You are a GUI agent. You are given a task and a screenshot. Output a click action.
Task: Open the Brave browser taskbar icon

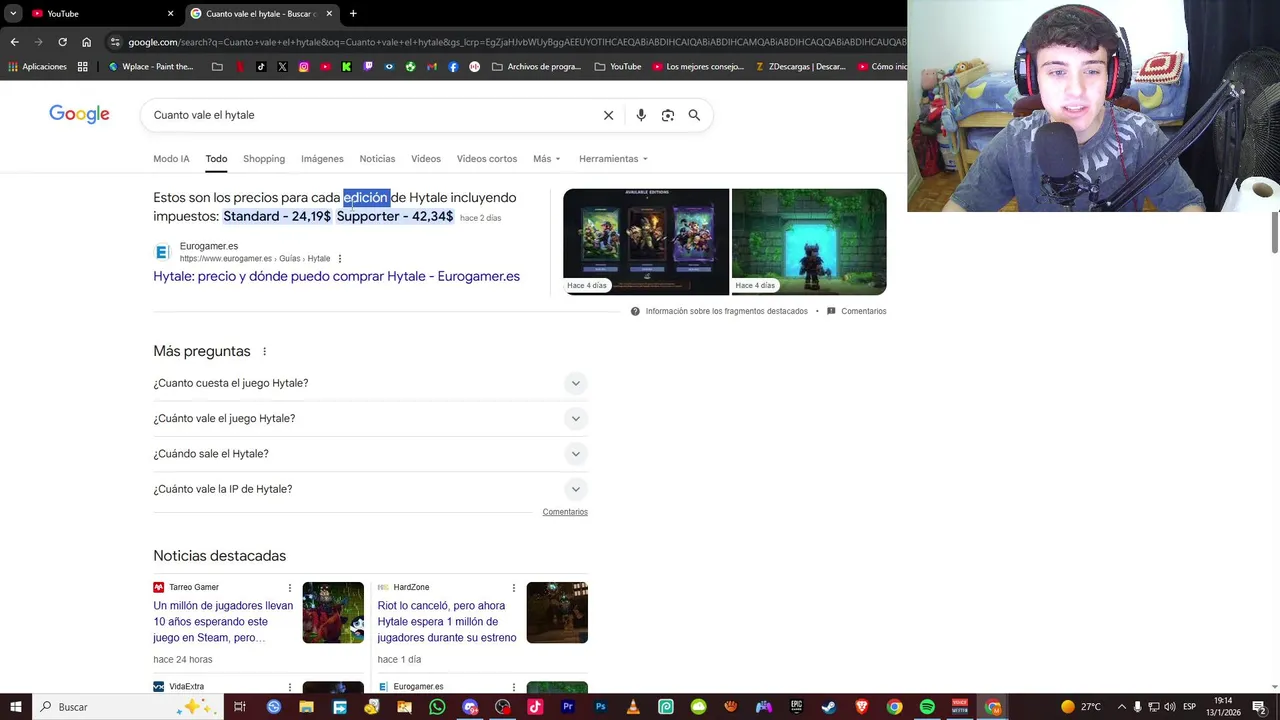coord(862,707)
